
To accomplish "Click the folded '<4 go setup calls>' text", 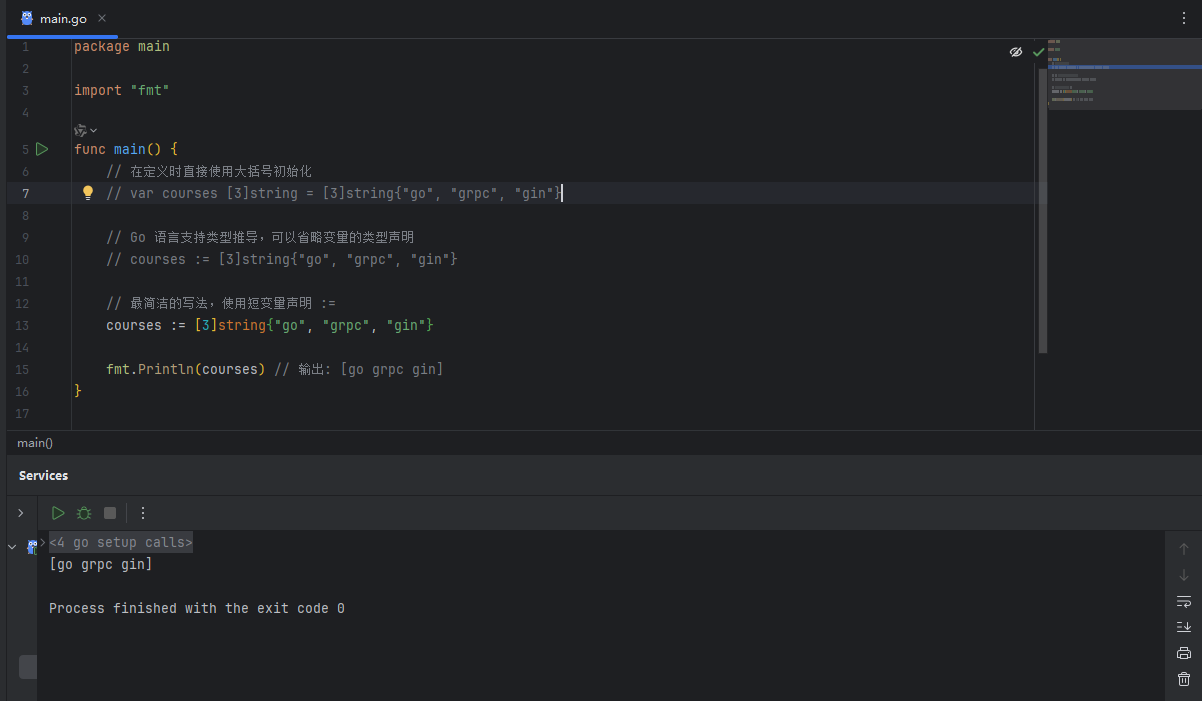I will pyautogui.click(x=121, y=542).
